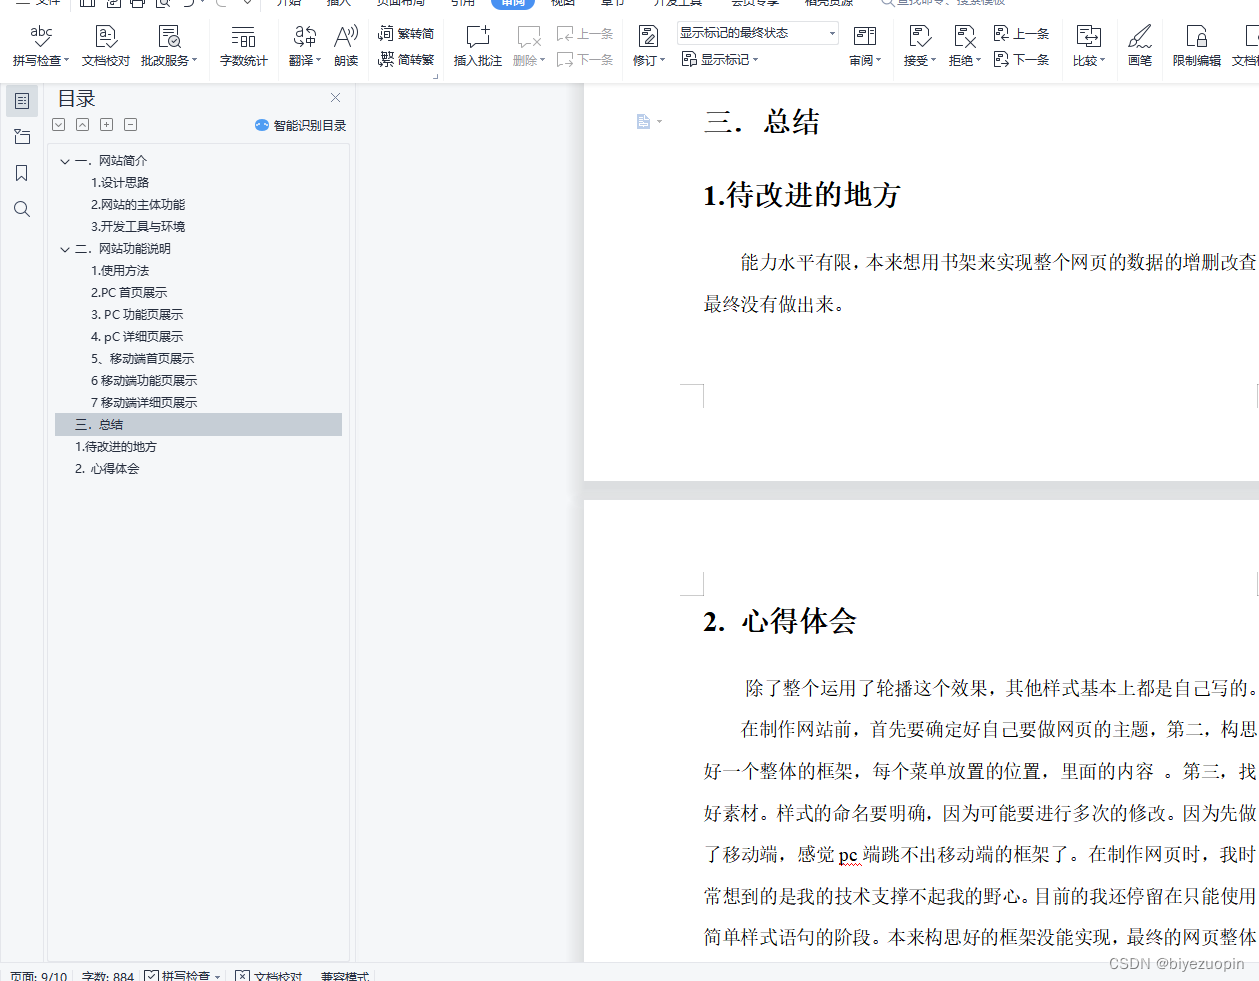
Task: Click the 批改服务 correction service icon
Action: click(x=169, y=37)
